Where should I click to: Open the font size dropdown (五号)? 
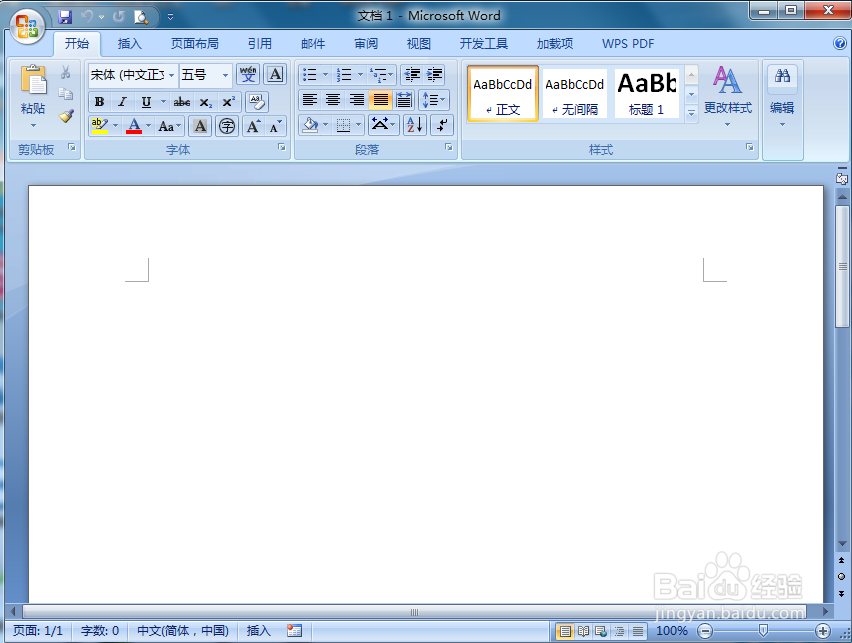225,75
